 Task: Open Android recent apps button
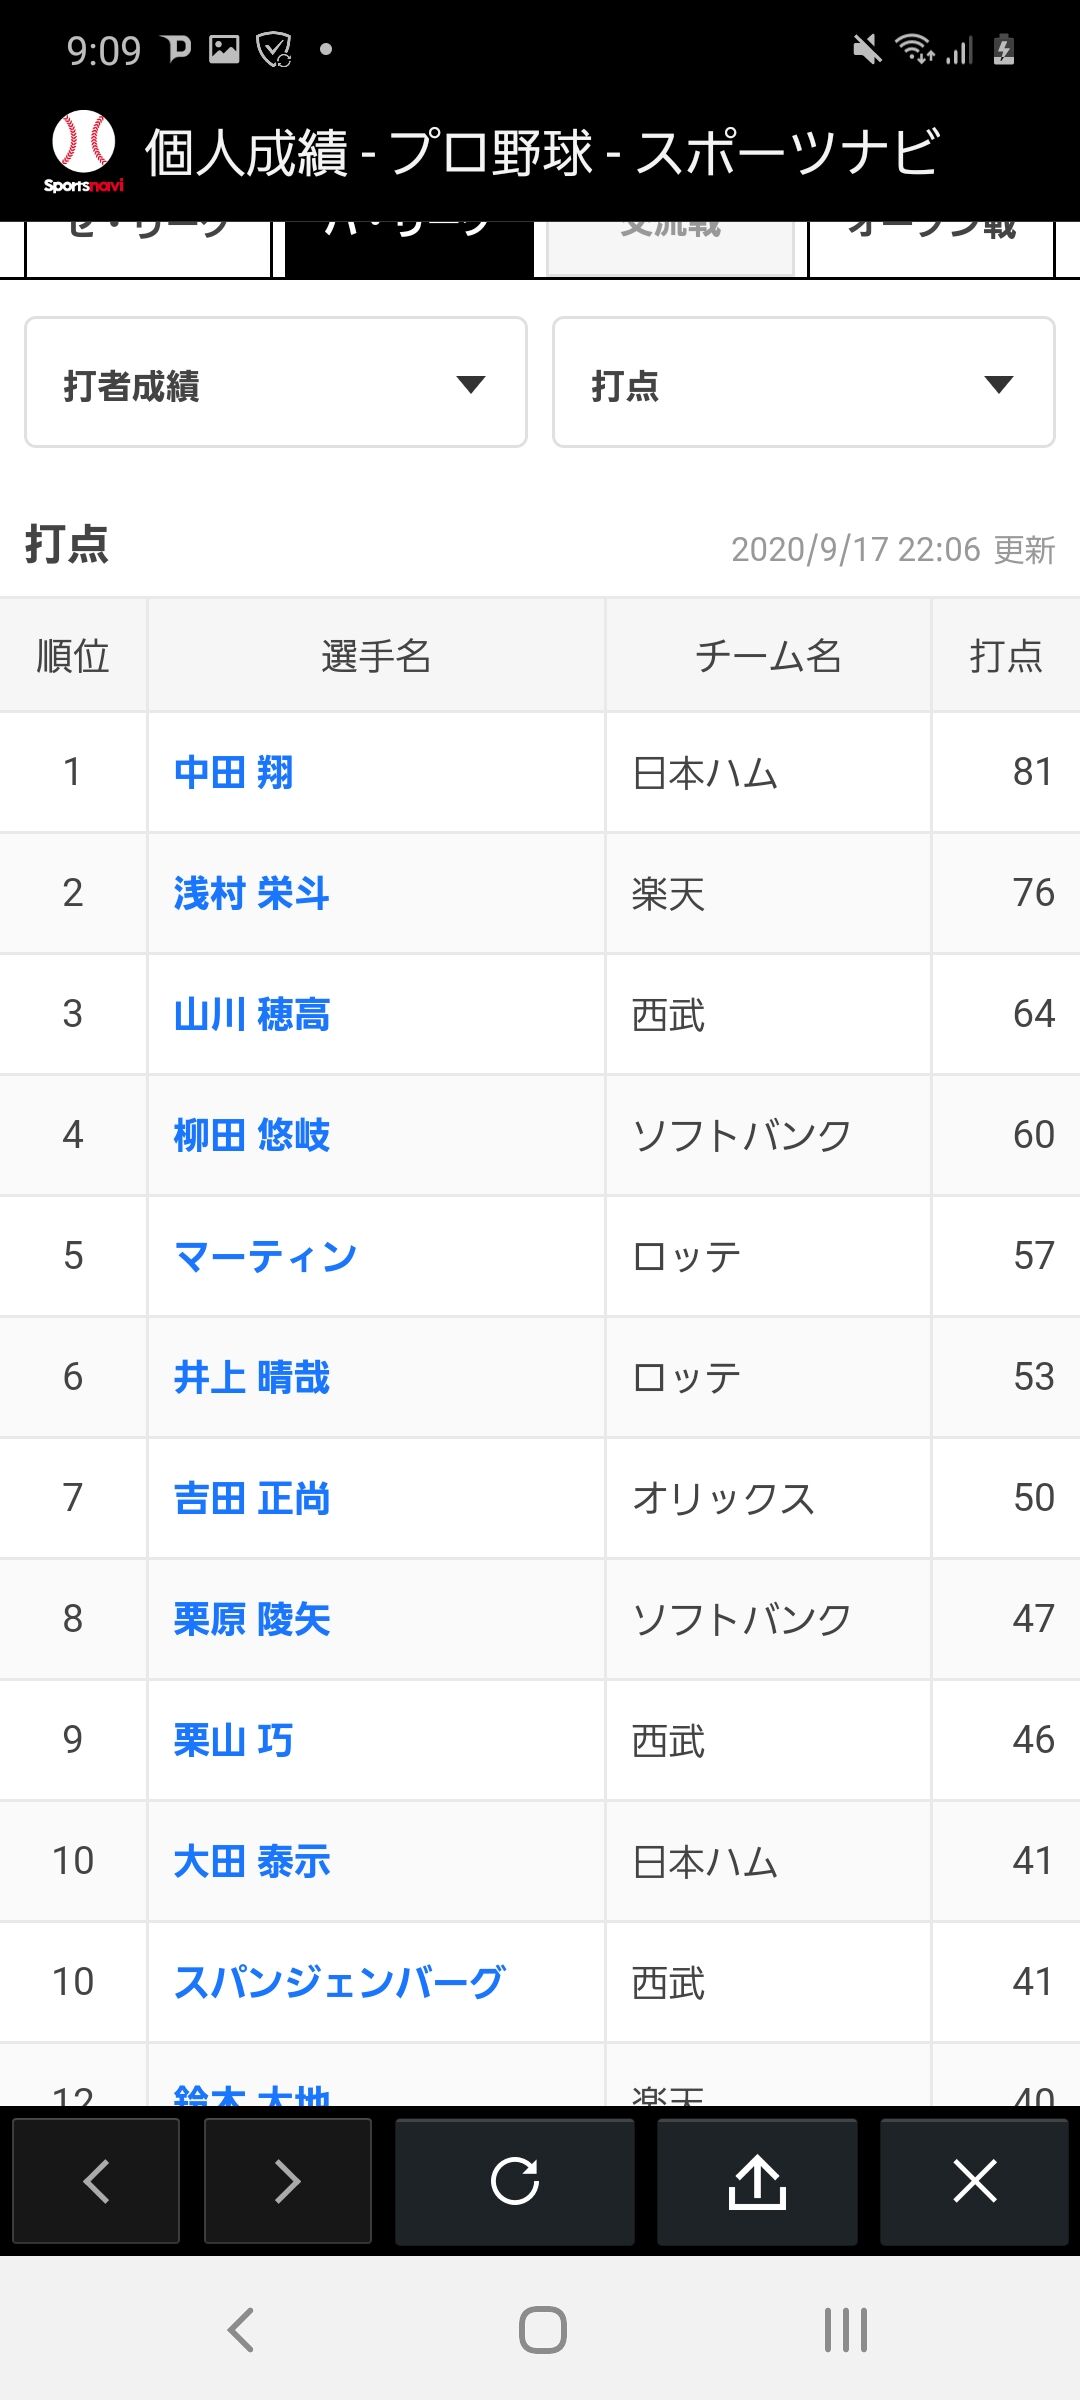click(x=845, y=2330)
